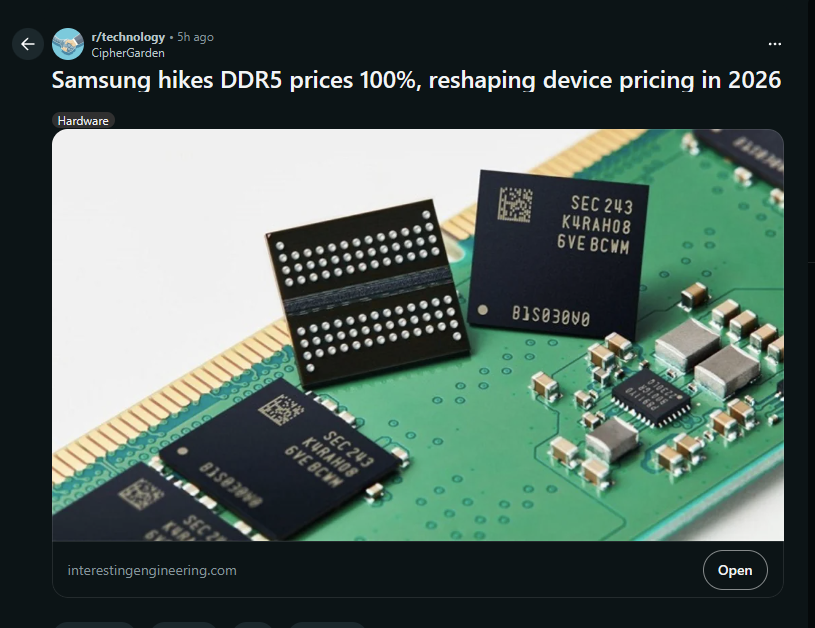Click the link card's dark footer bar
The height and width of the screenshot is (628, 815).
418,569
